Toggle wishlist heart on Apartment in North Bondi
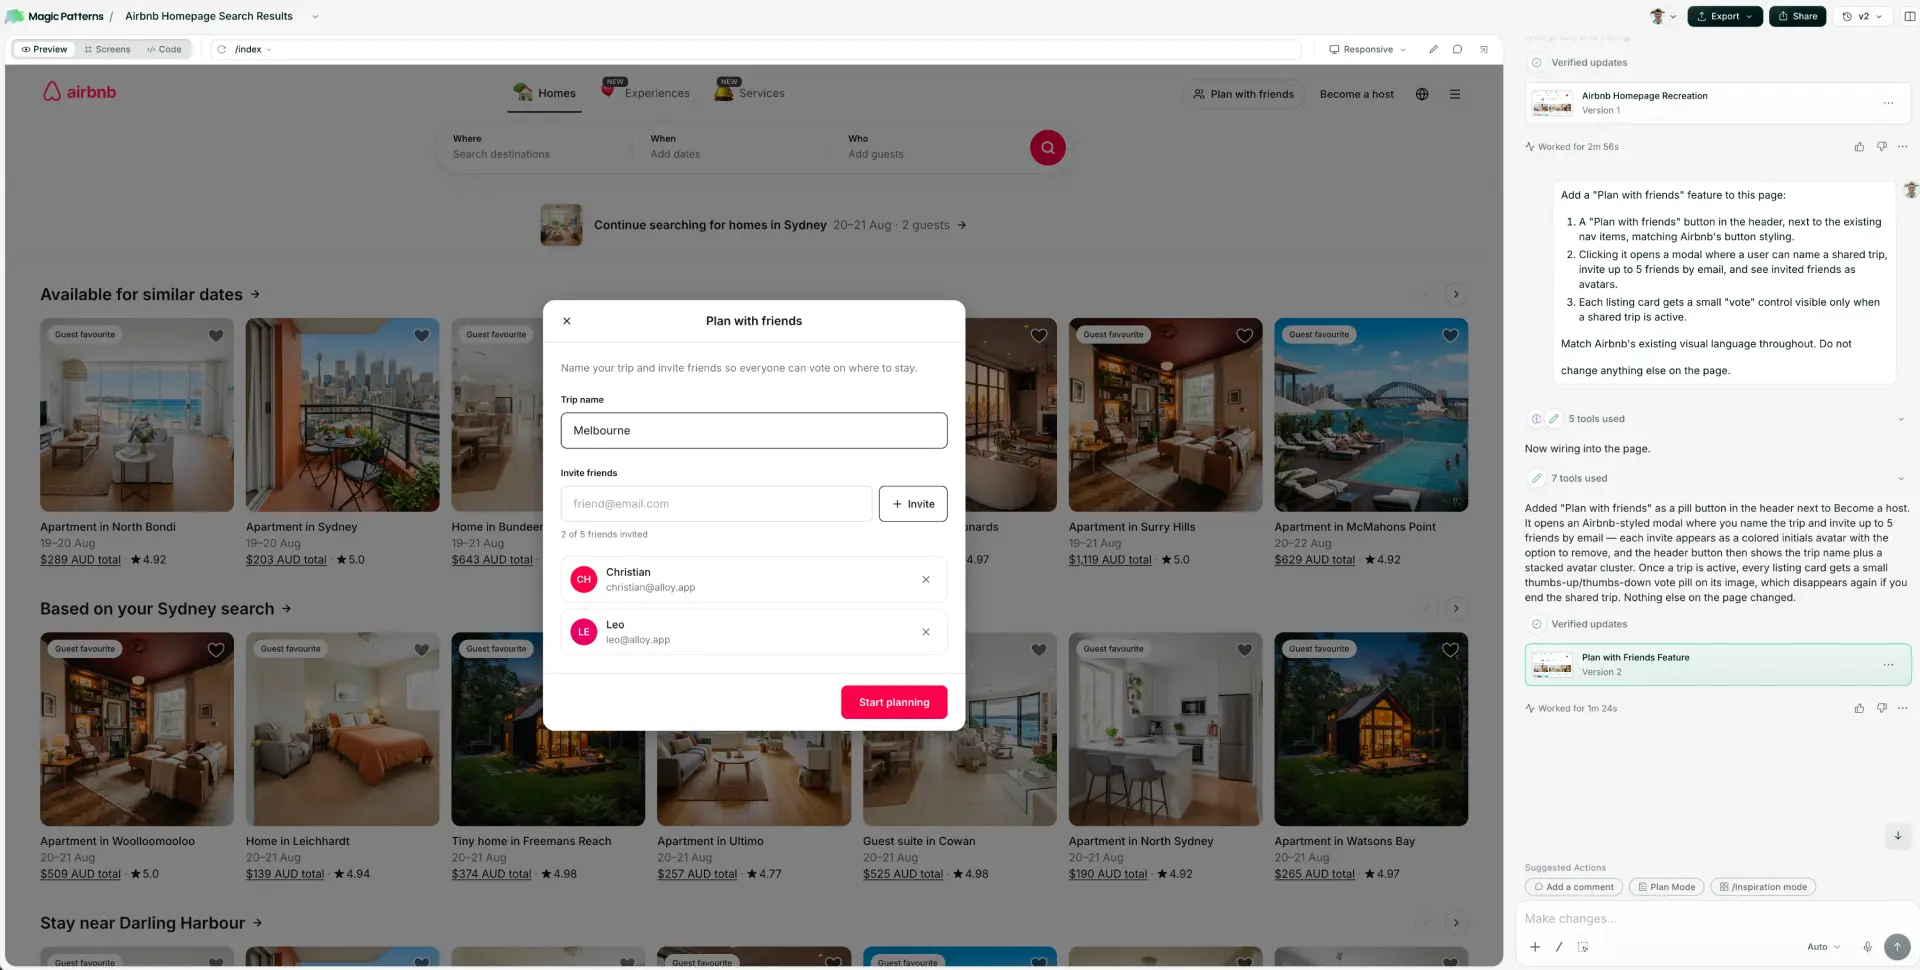This screenshot has width=1920, height=970. (216, 336)
